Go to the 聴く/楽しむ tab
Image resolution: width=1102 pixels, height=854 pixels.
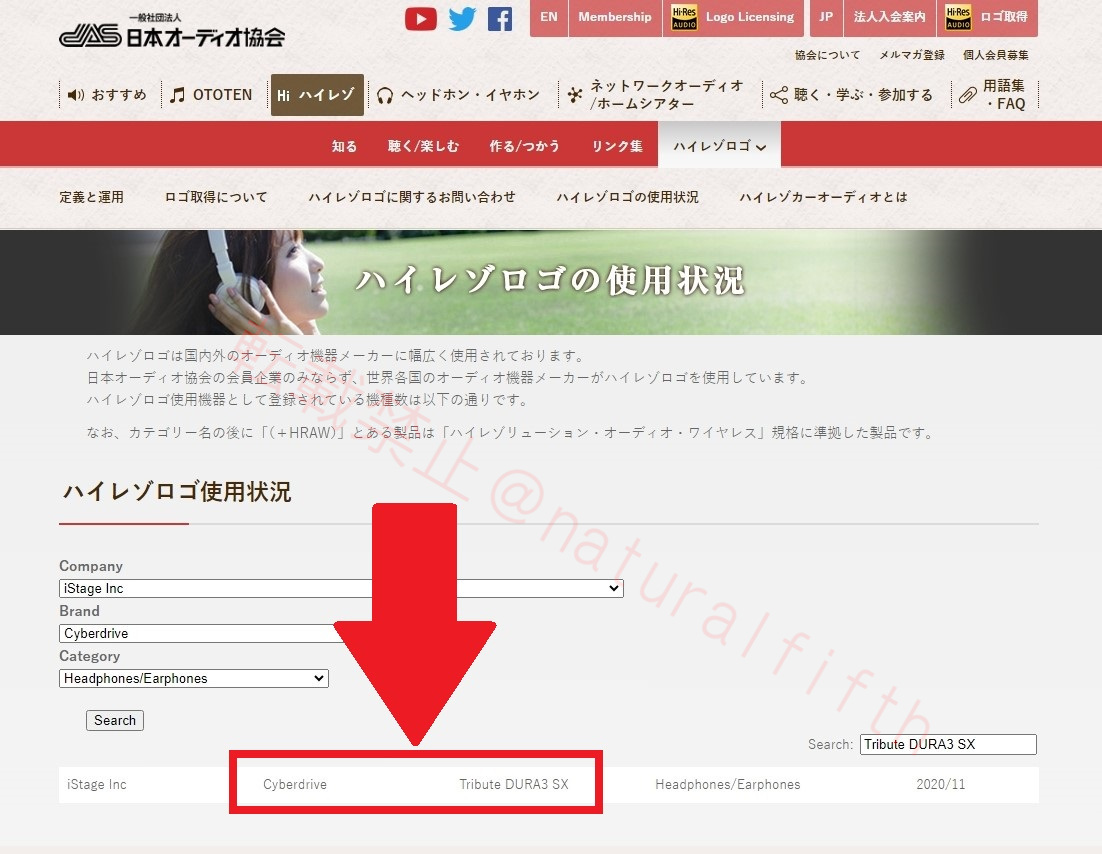point(423,146)
